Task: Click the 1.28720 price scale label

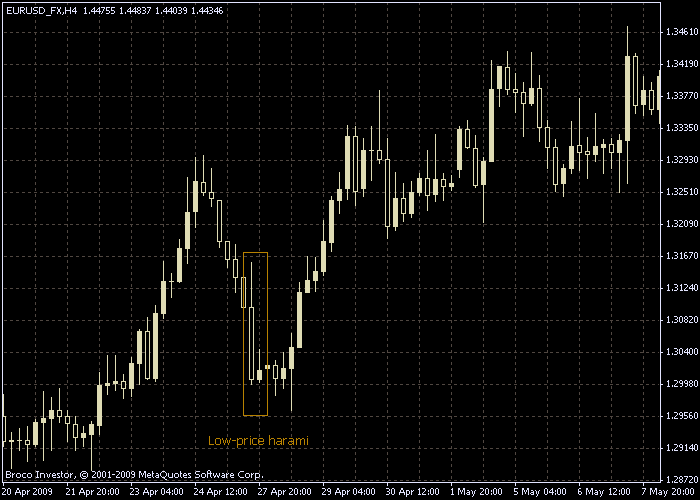Action: click(681, 479)
